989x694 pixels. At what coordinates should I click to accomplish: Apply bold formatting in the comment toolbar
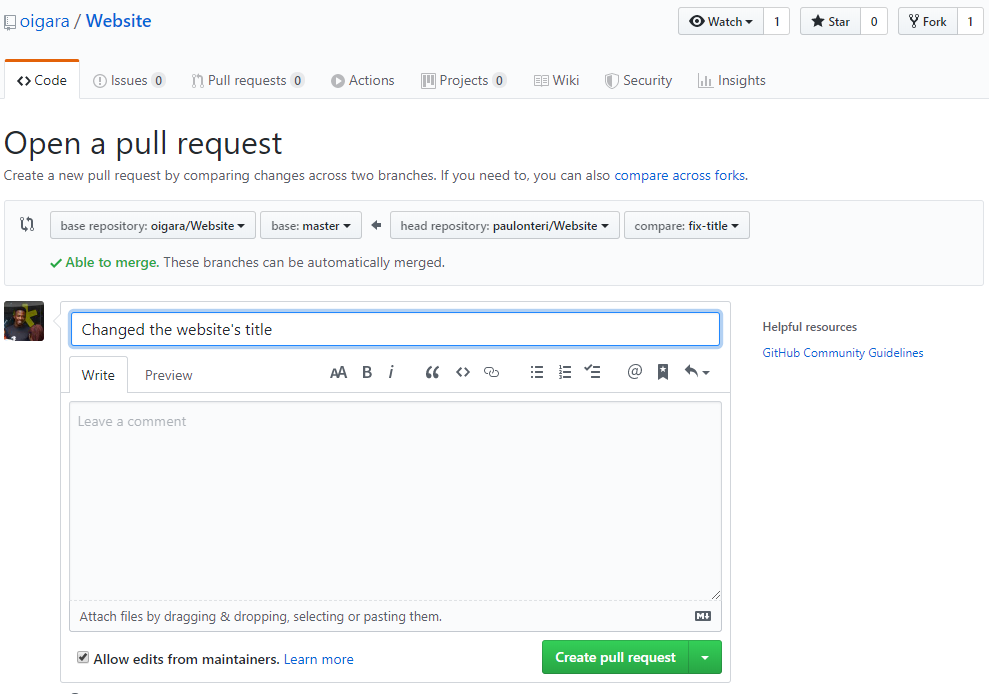tap(366, 371)
